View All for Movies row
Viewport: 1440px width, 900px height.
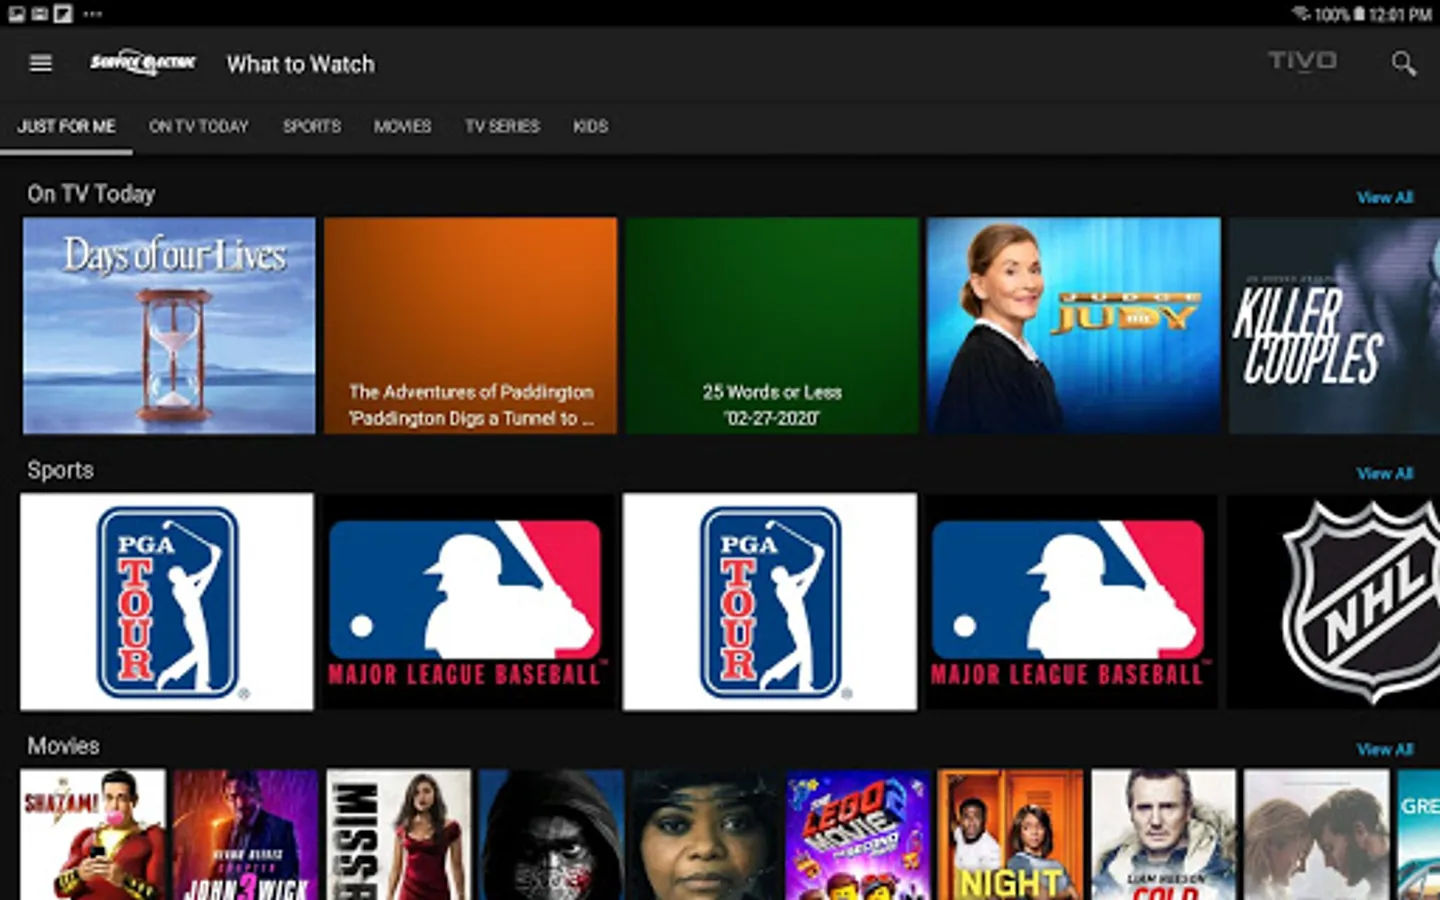click(x=1384, y=749)
